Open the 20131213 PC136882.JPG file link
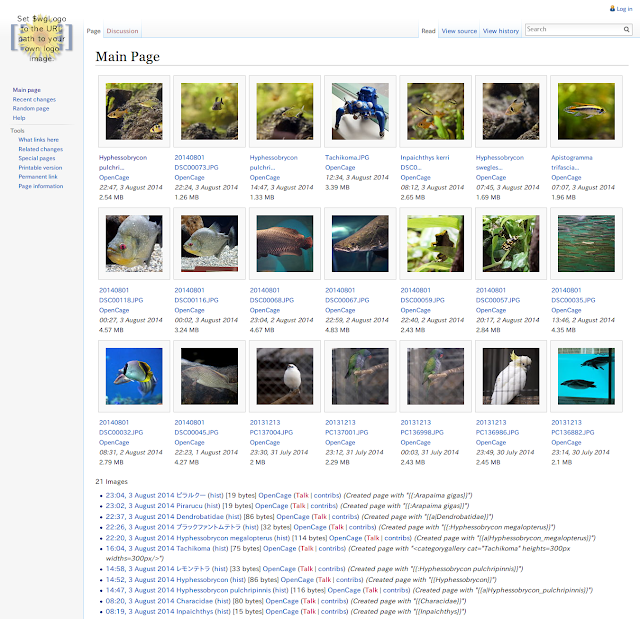 pos(573,427)
